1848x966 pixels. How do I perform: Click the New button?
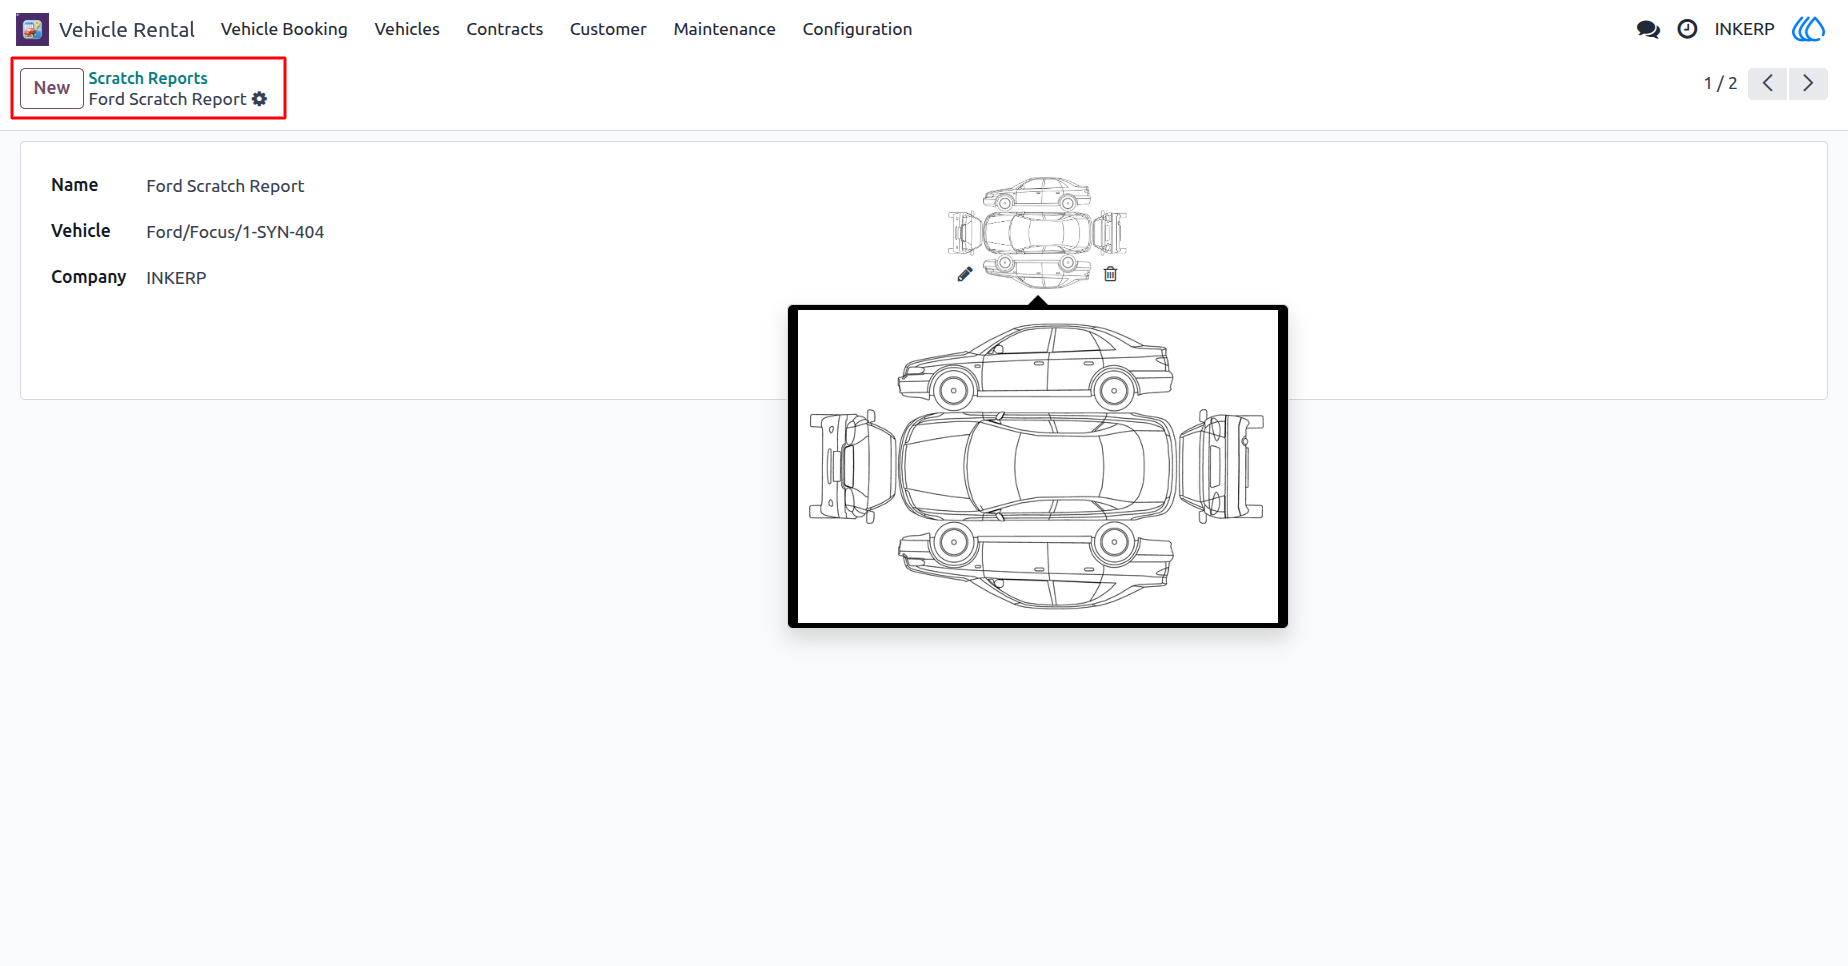click(x=52, y=88)
